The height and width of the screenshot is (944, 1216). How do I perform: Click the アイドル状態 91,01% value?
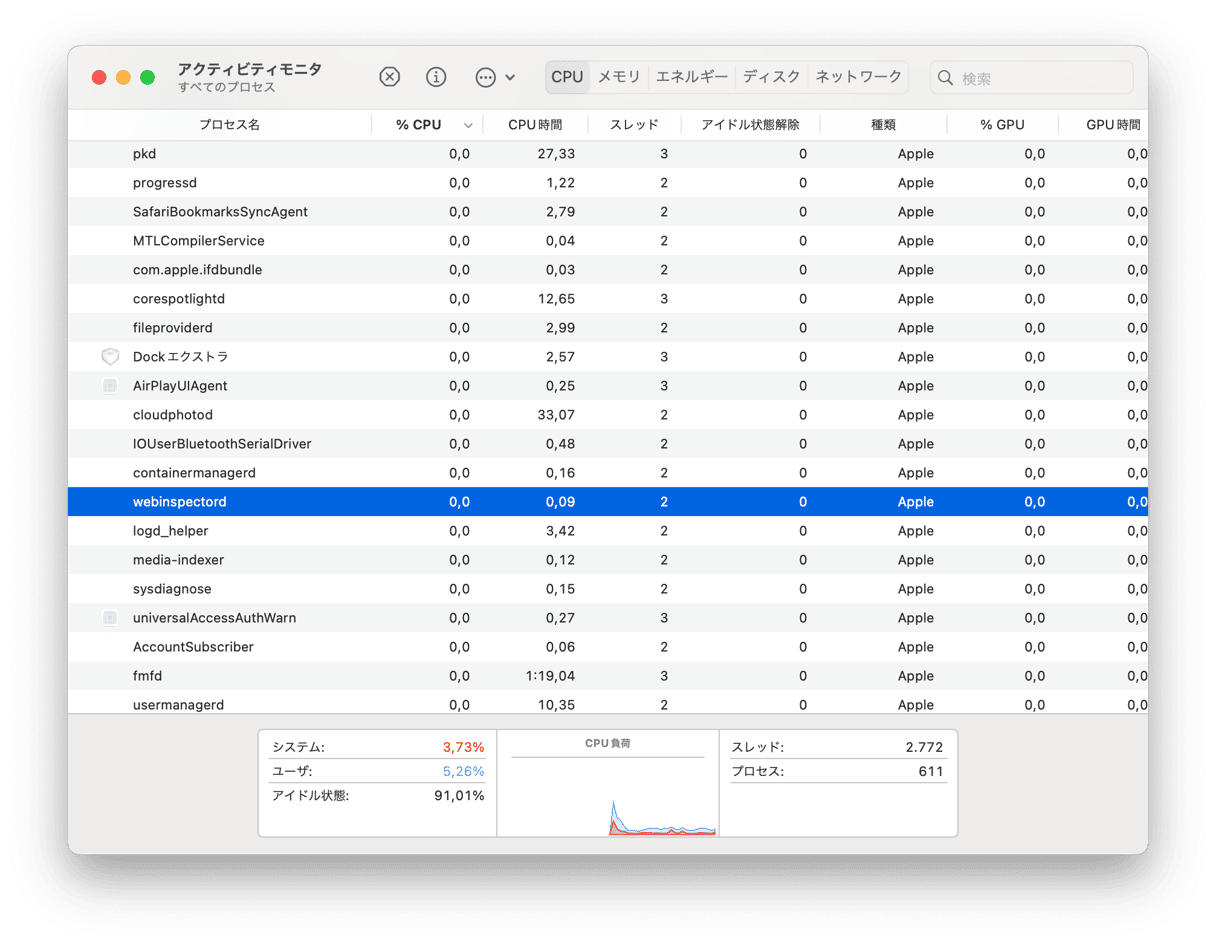pyautogui.click(x=460, y=796)
